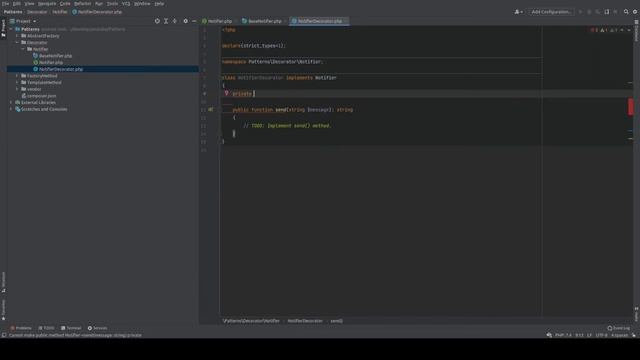The image size is (640, 360).
Task: Click PHP 7.4 language level in status bar
Action: point(563,335)
